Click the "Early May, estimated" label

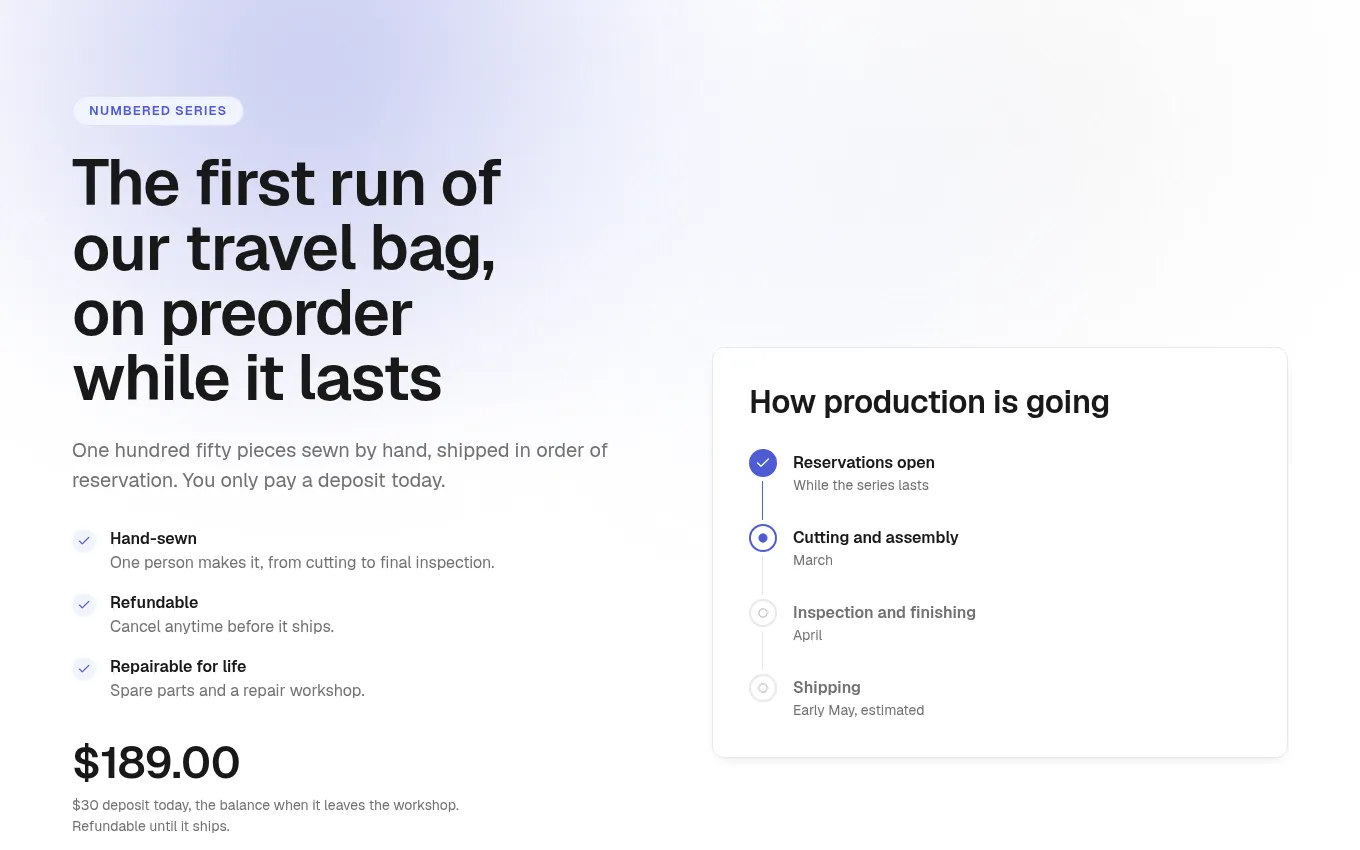click(x=859, y=710)
